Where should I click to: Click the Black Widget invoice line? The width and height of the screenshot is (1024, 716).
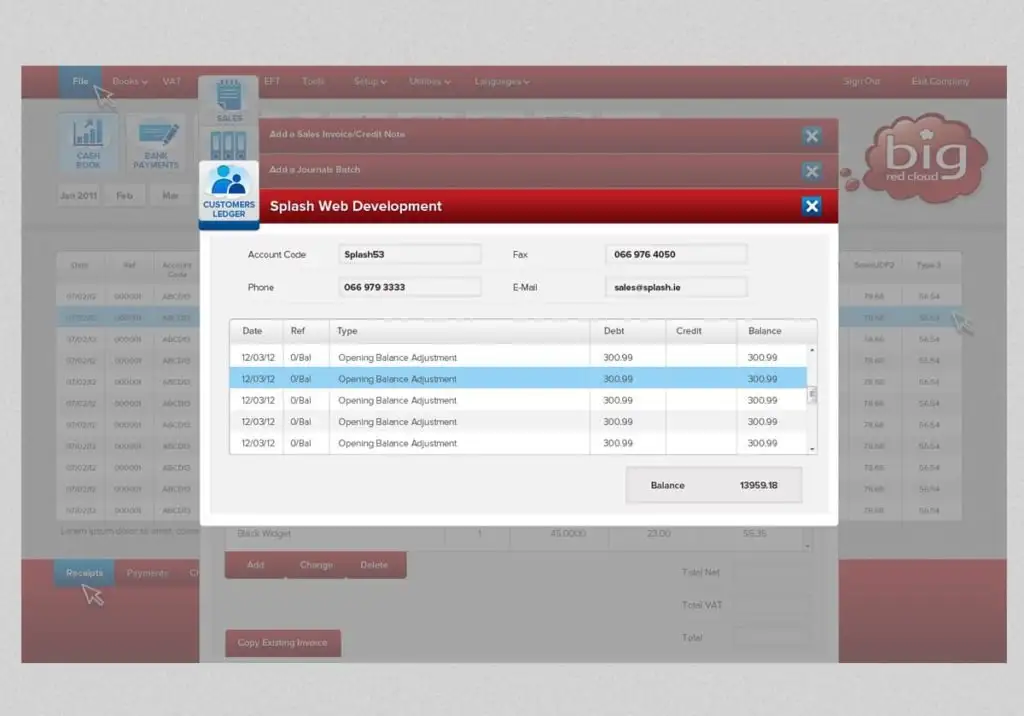[515, 533]
